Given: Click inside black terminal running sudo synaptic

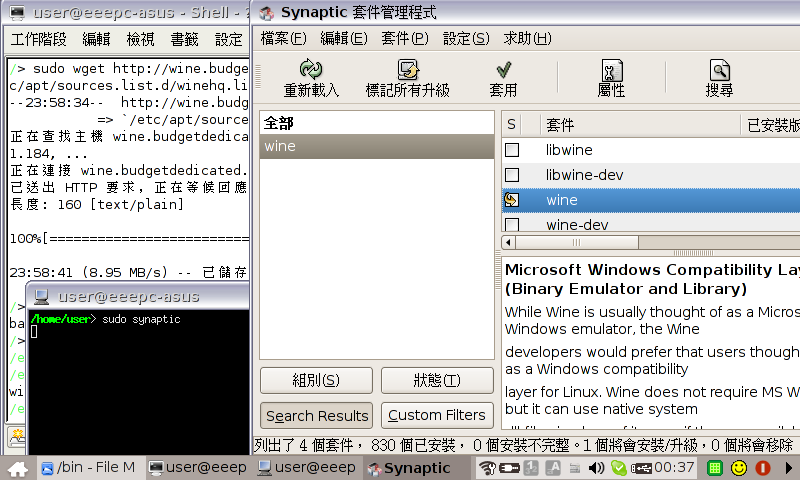Looking at the screenshot, I should (x=139, y=383).
